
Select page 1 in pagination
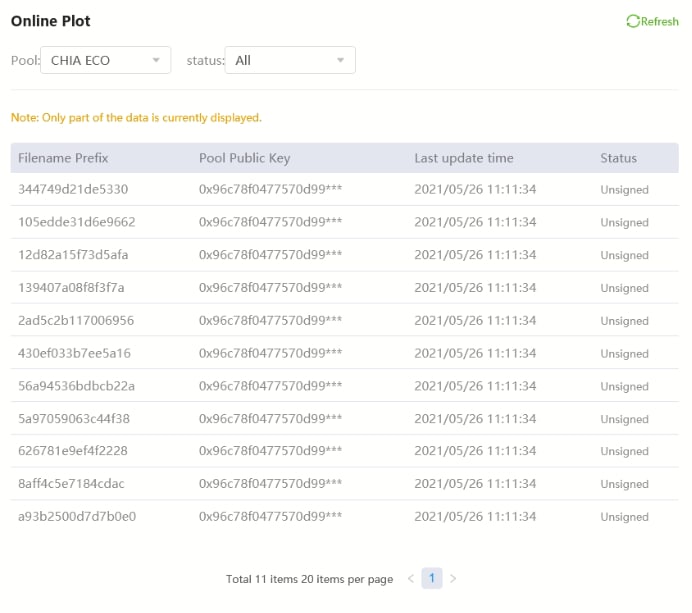click(432, 578)
